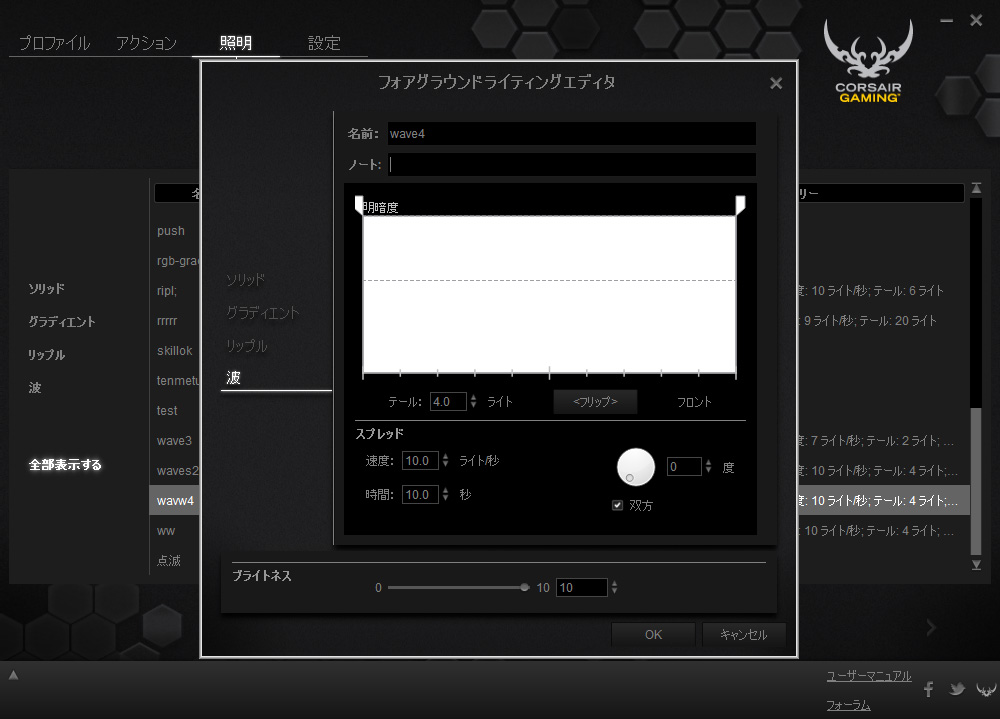The width and height of the screenshot is (1000, 719).
Task: Click into the ノート text field
Action: (571, 165)
